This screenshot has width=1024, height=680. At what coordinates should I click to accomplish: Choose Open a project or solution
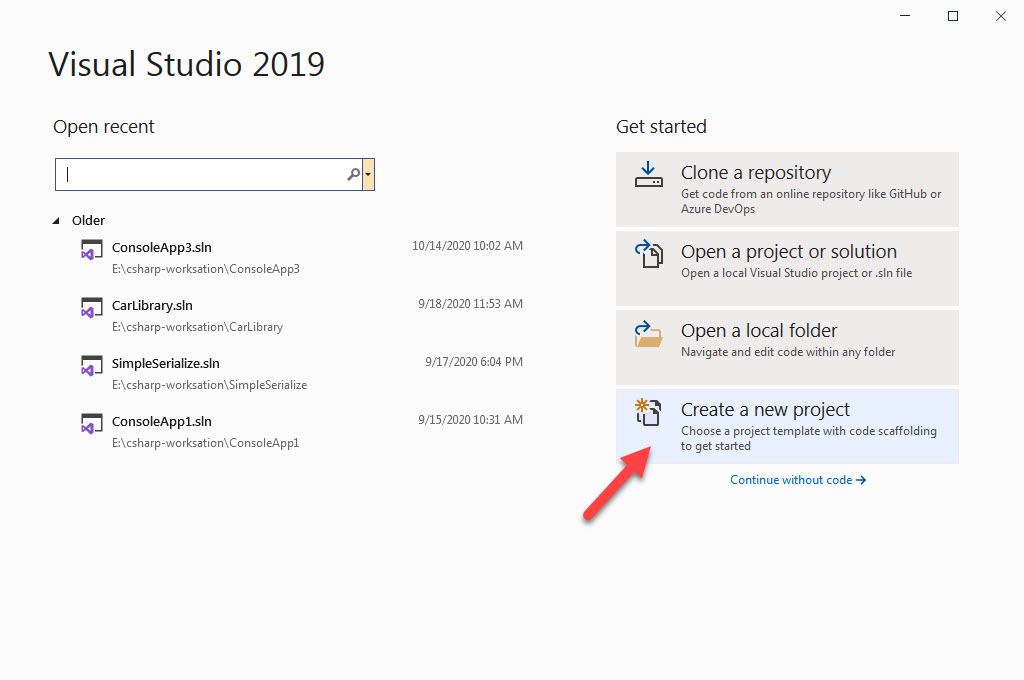click(787, 268)
